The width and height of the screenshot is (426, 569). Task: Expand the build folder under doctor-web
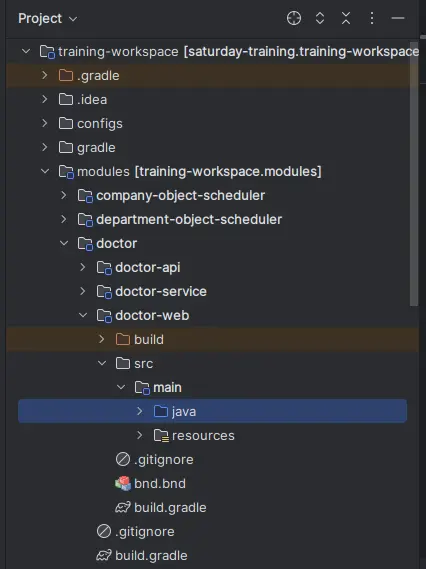[102, 339]
